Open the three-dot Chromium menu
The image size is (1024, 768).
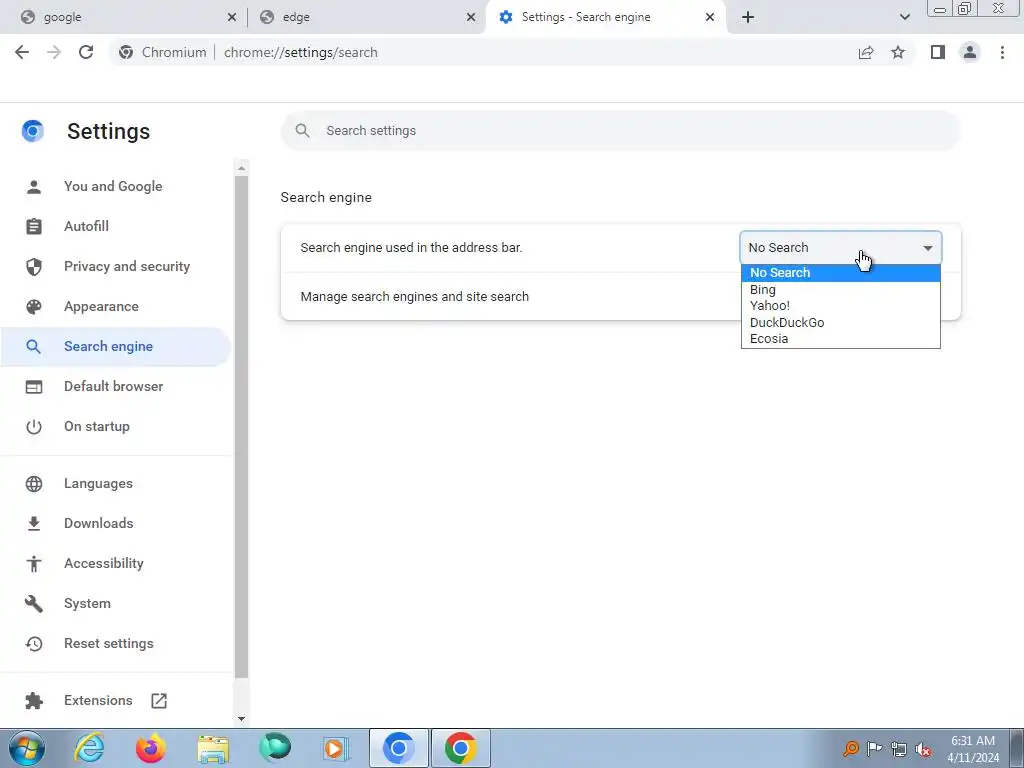tap(1002, 52)
